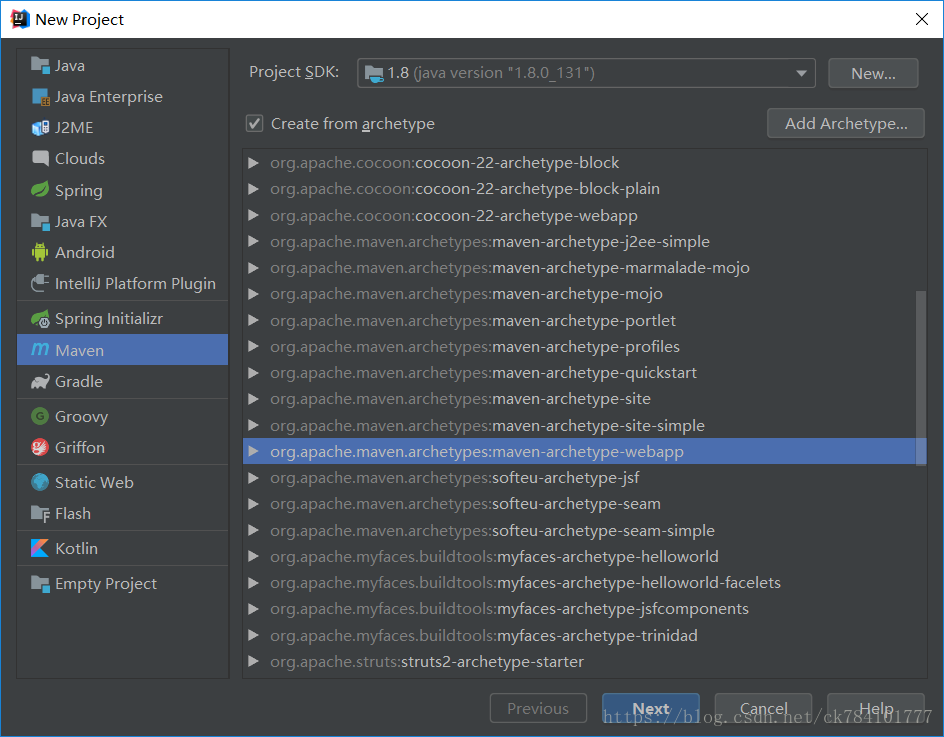
Task: Select Empty Project type
Action: click(x=123, y=583)
